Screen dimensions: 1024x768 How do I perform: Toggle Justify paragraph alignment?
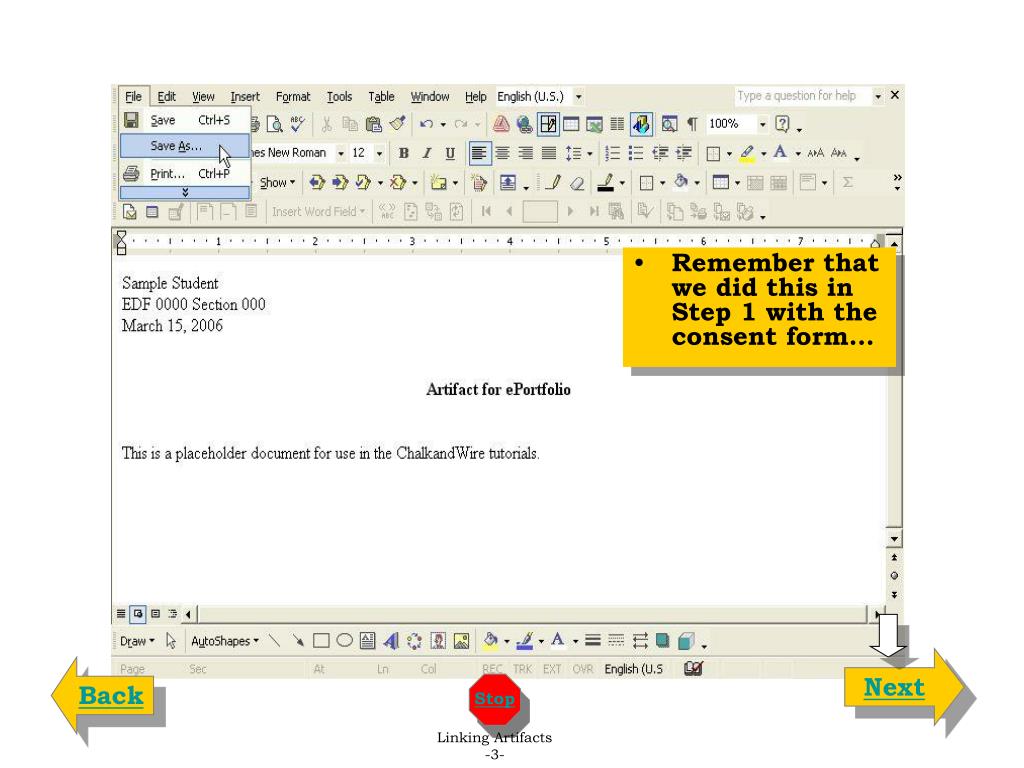pyautogui.click(x=549, y=153)
